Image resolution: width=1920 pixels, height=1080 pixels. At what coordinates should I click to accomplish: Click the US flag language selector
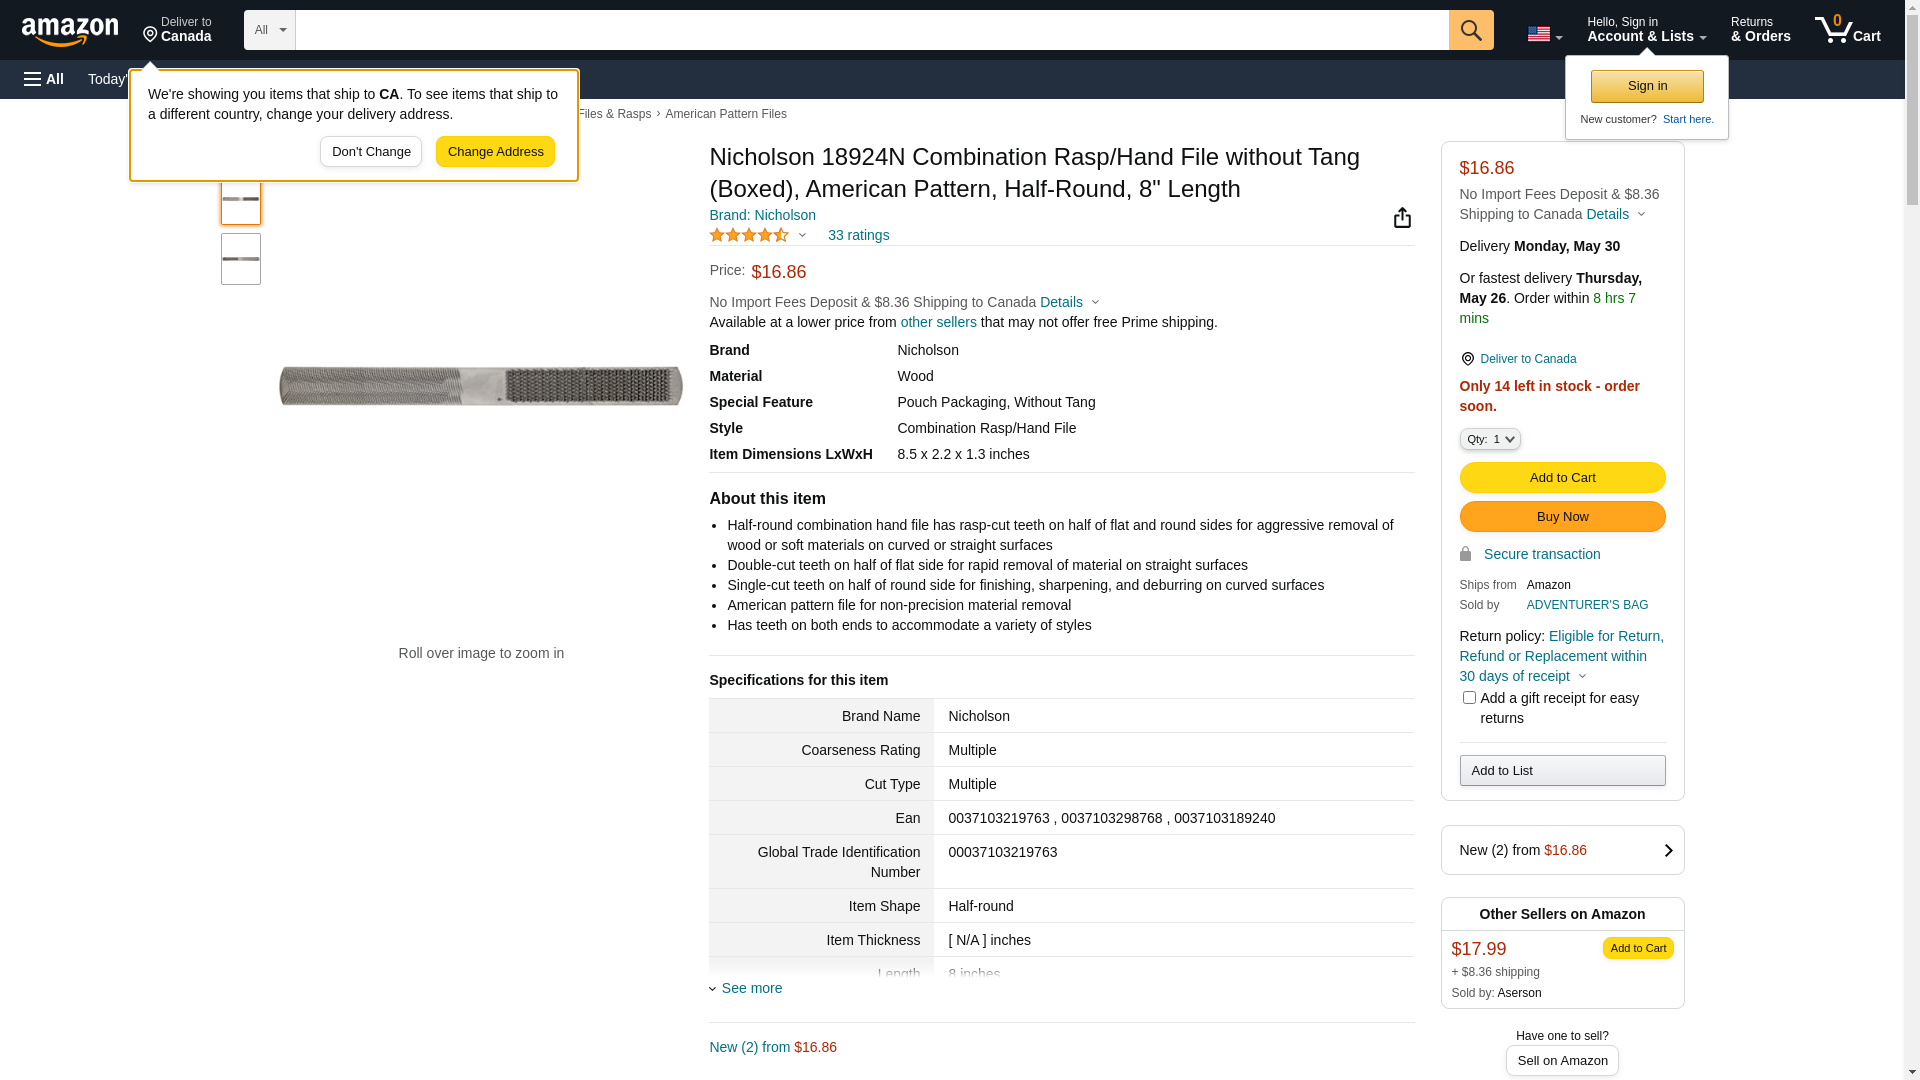(x=1543, y=34)
